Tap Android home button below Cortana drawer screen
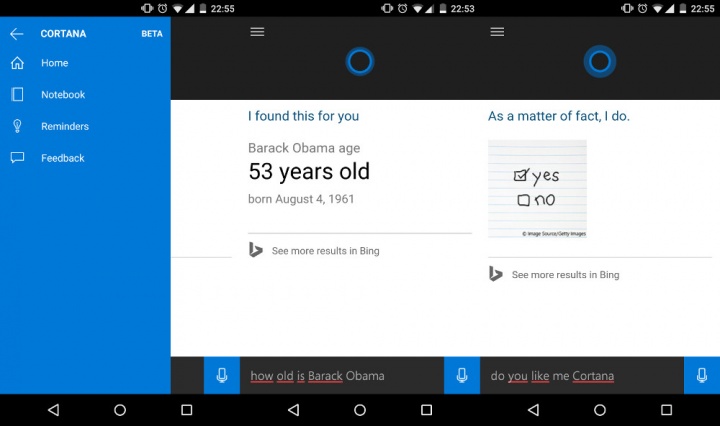 click(x=120, y=410)
